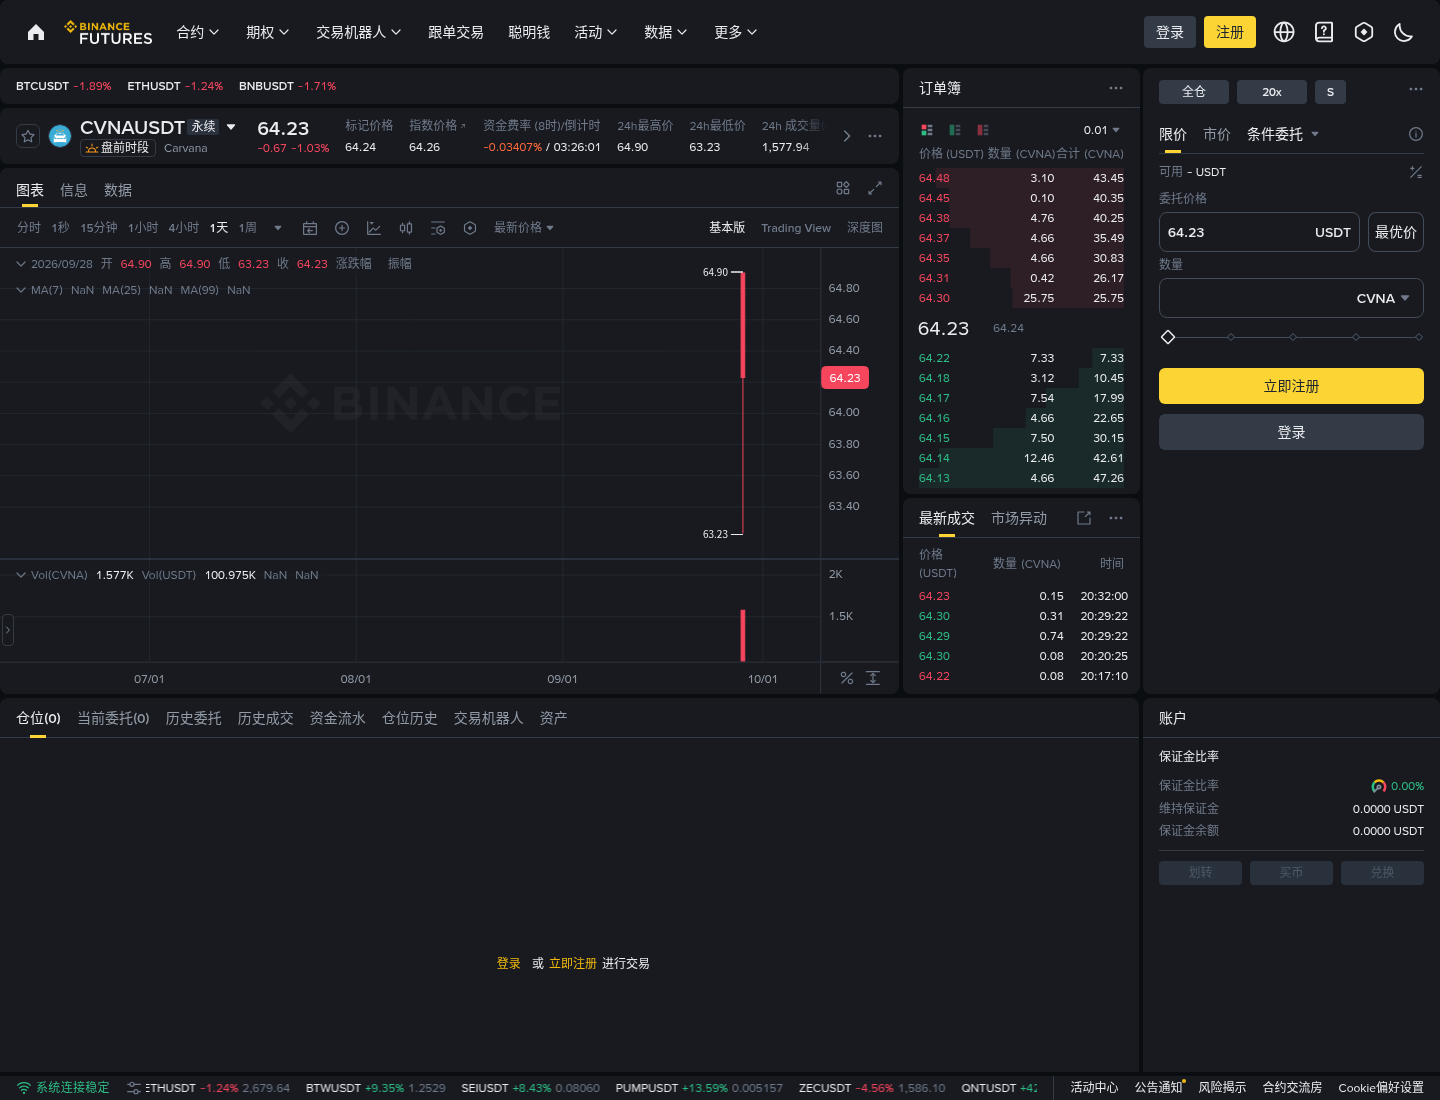Open the hexagon chart settings icon
Viewport: 1440px width, 1100px height.
470,228
